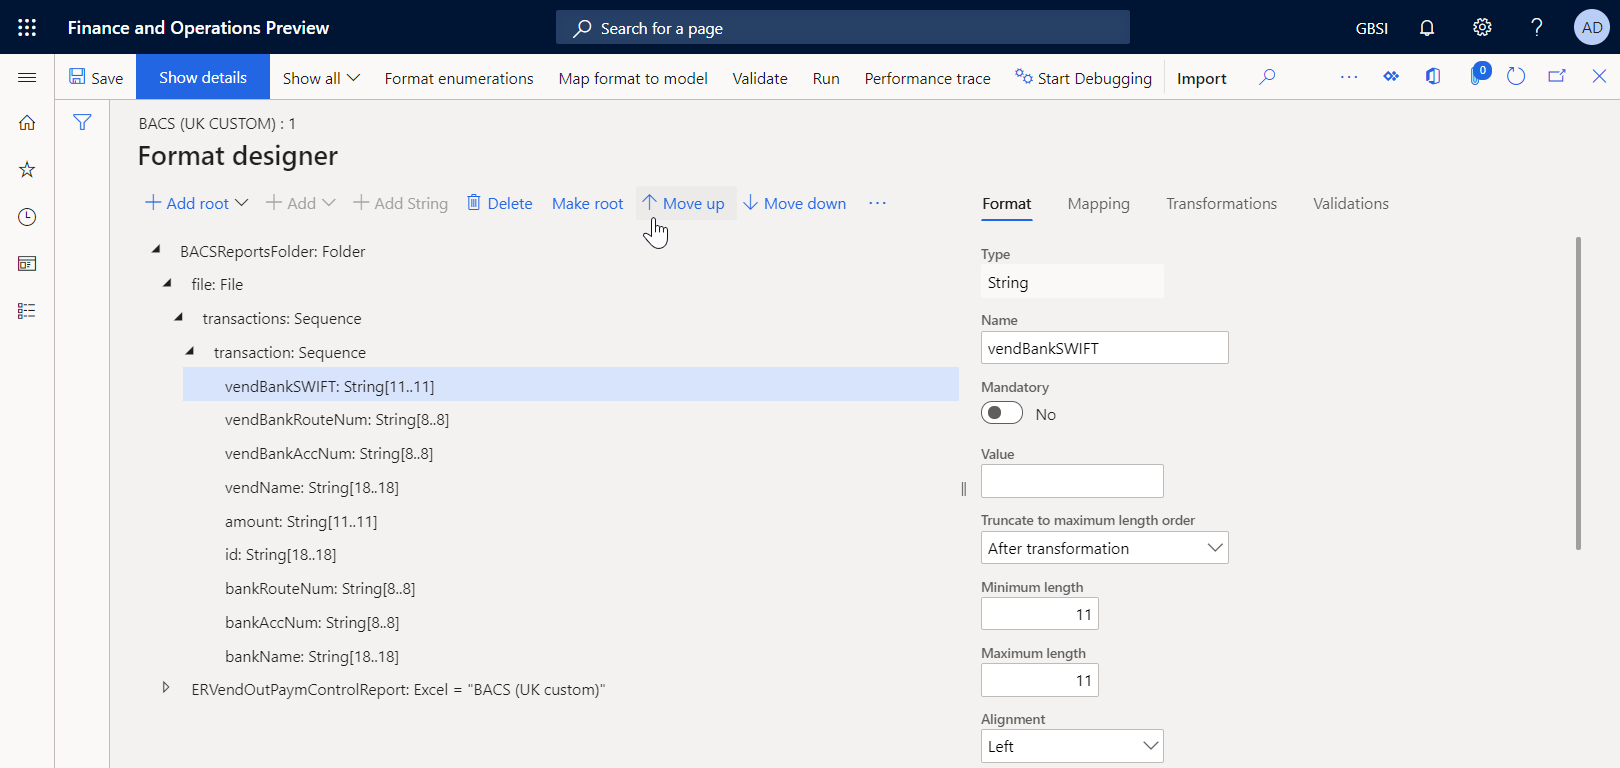This screenshot has height=768, width=1620.
Task: Toggle the Mandatory switch
Action: tap(1002, 413)
